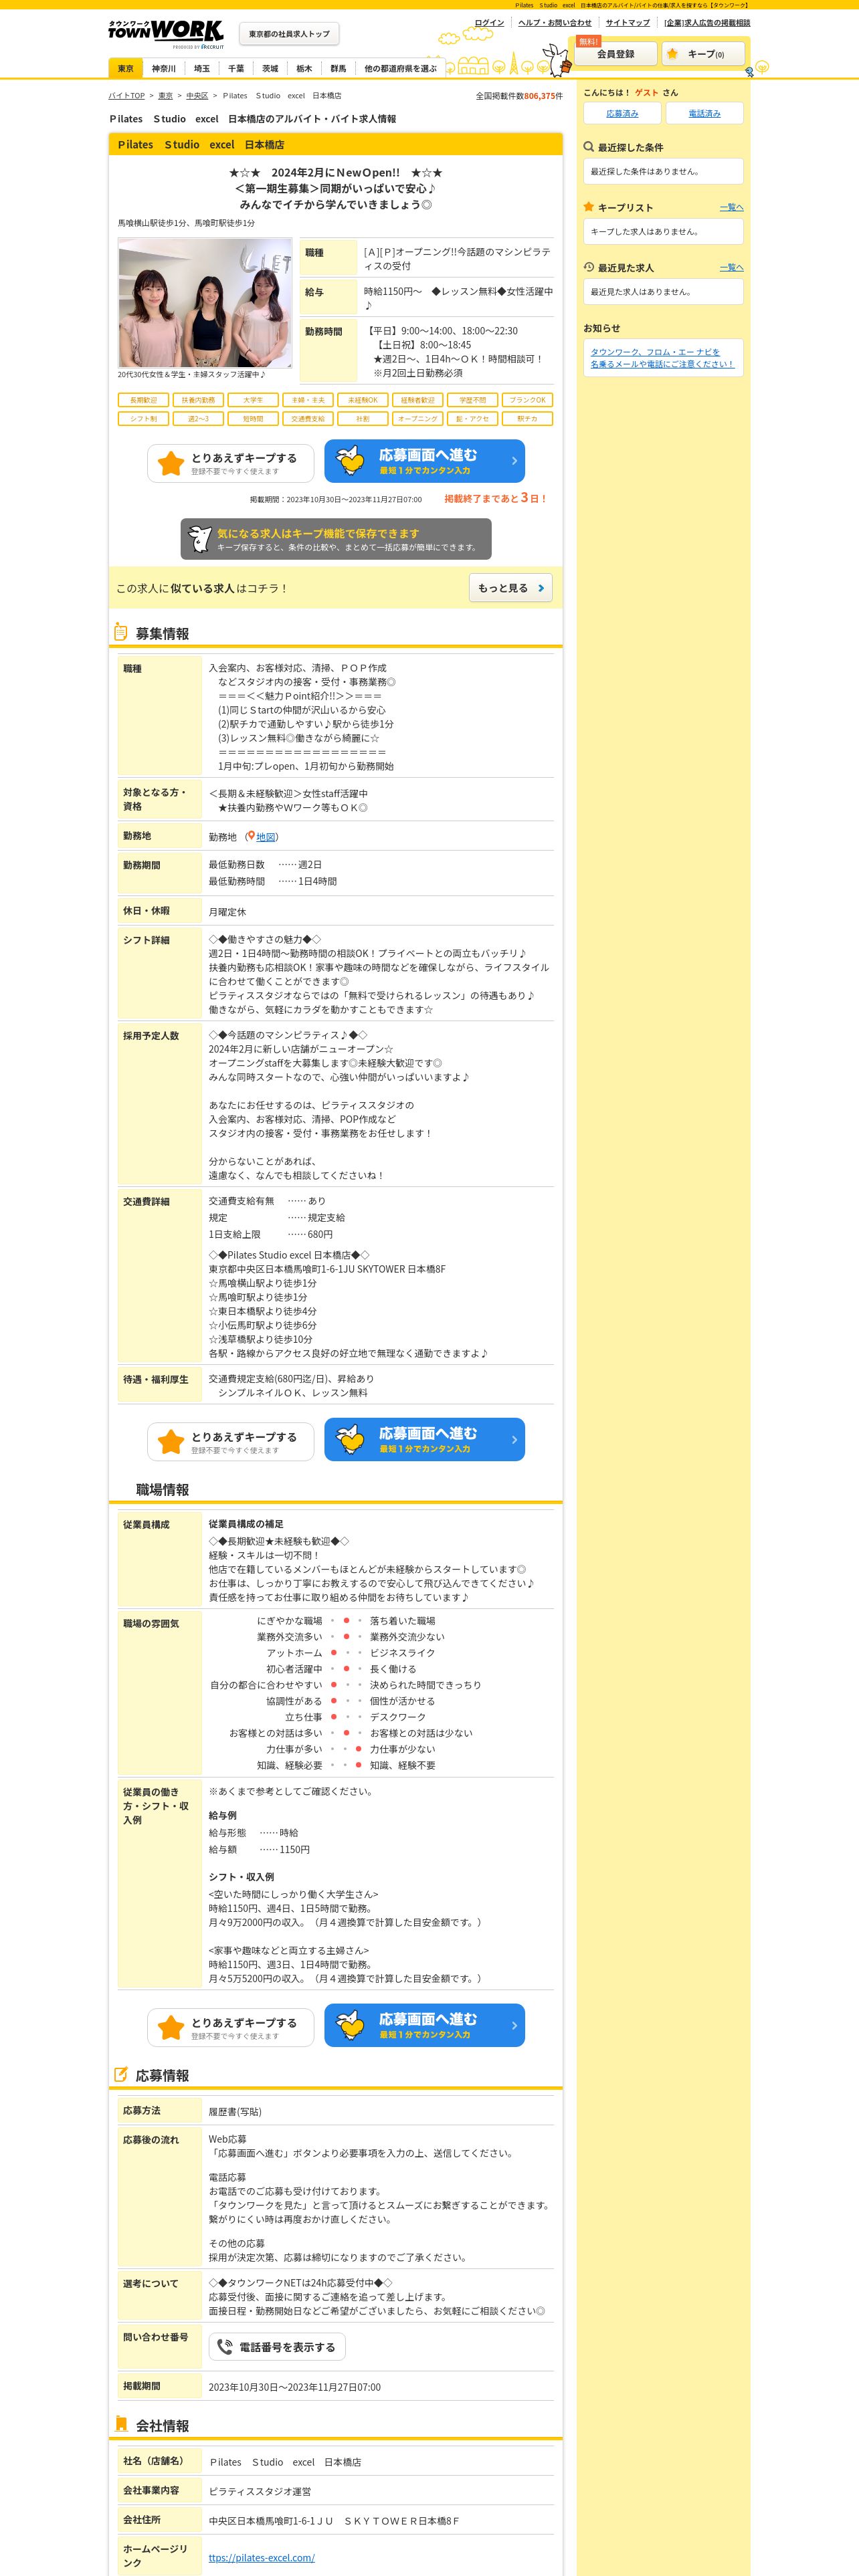Select the 栃木 tab

tap(304, 68)
